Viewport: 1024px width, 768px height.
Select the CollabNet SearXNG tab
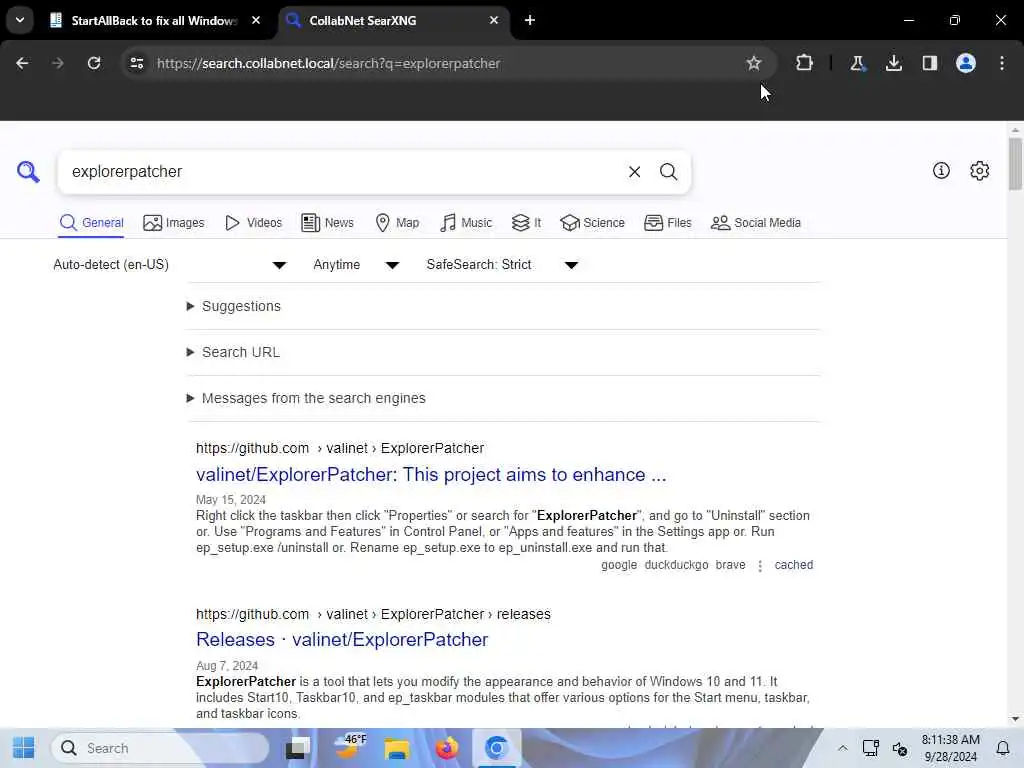392,20
